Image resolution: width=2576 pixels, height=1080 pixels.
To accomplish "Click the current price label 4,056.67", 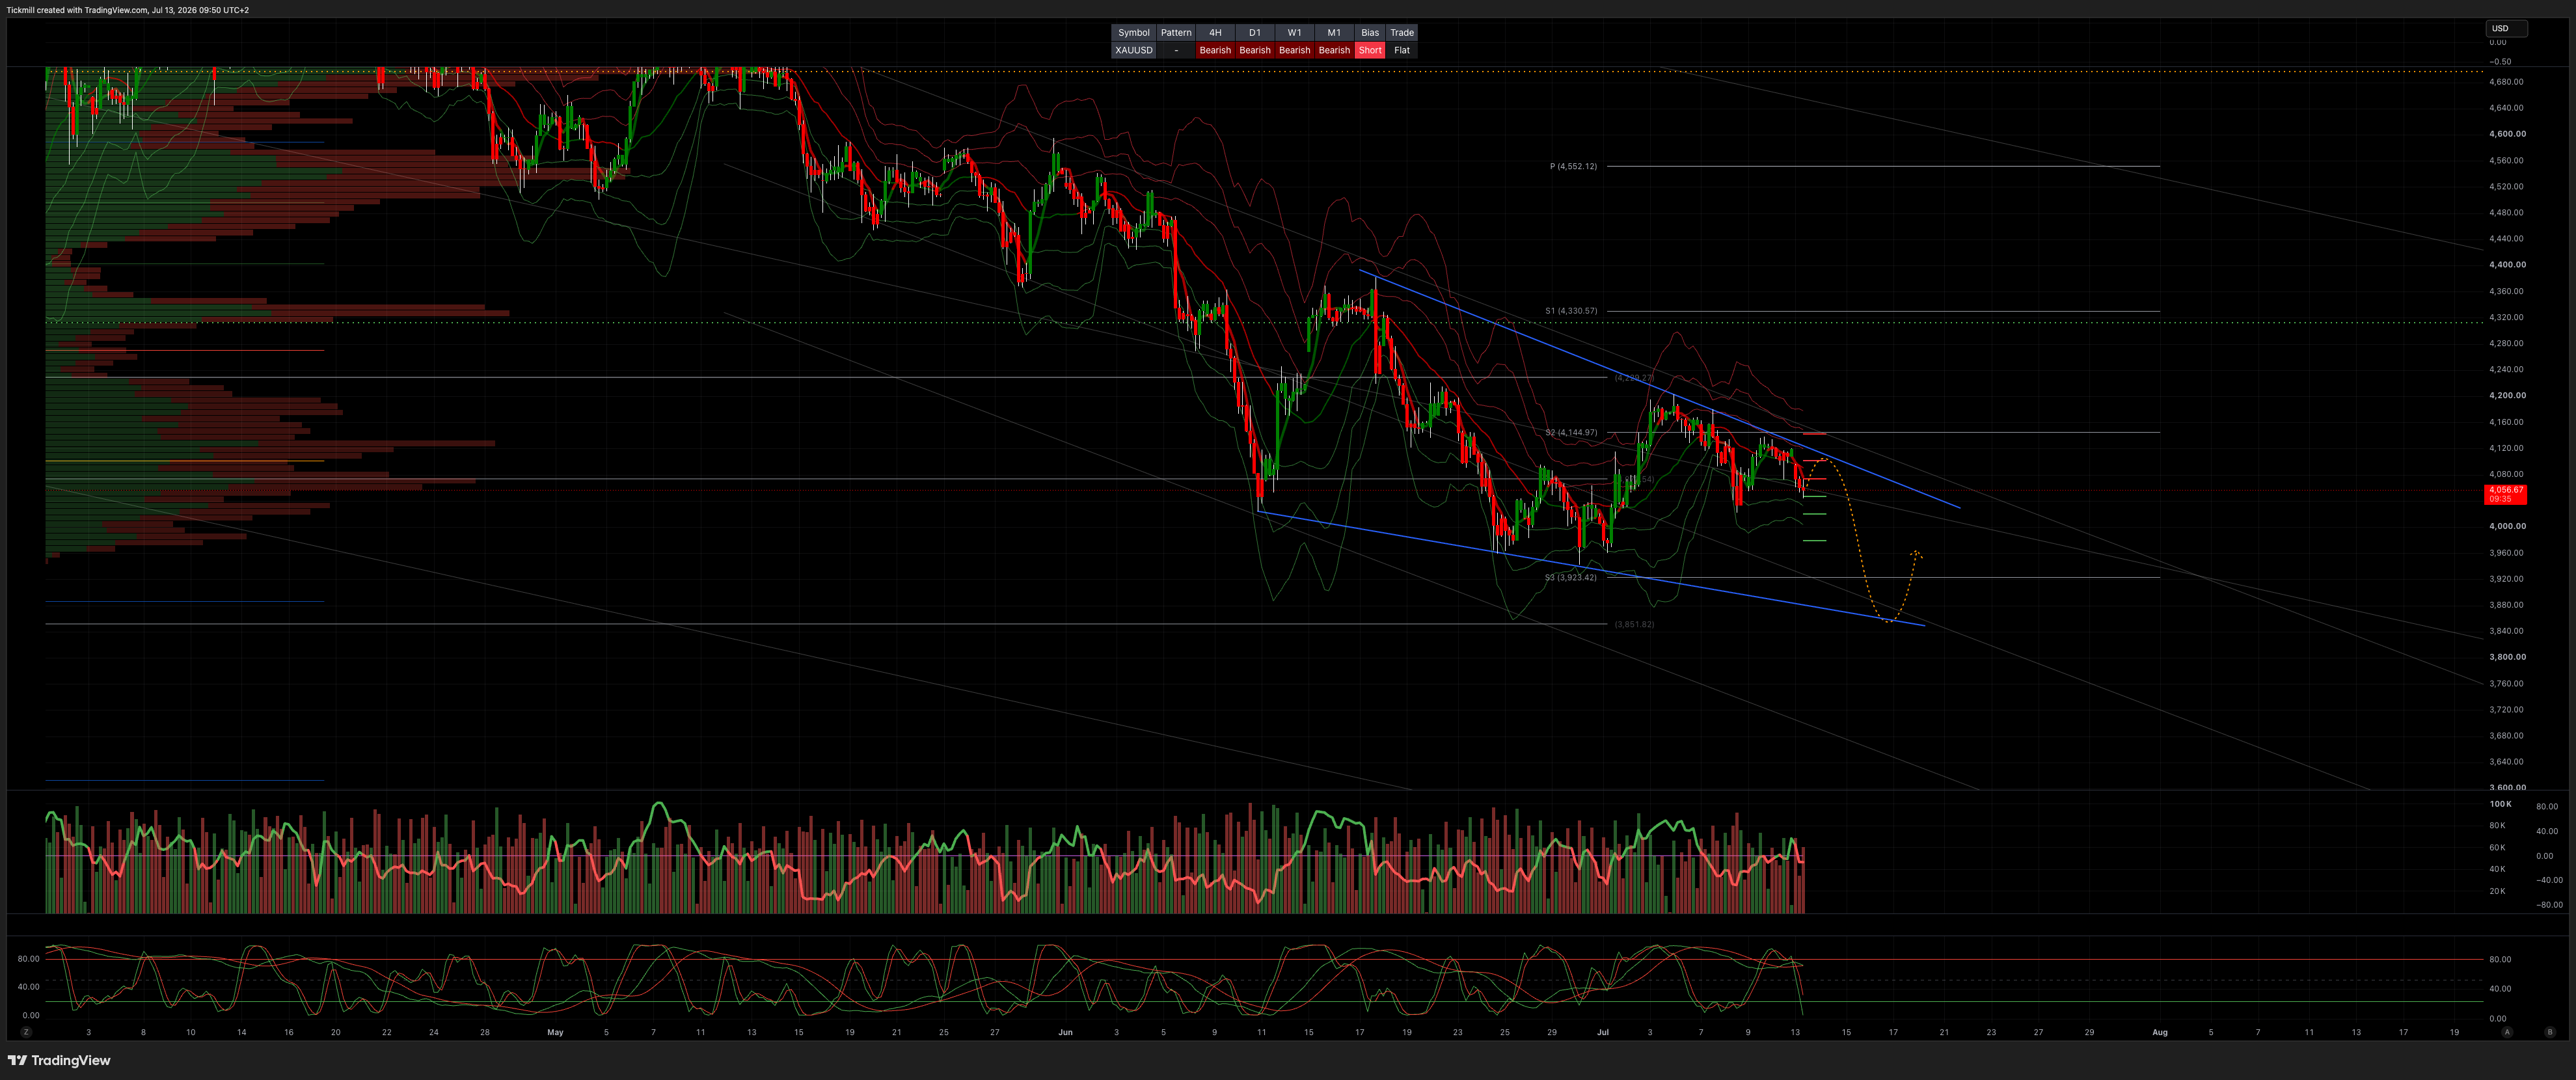I will tap(2505, 494).
